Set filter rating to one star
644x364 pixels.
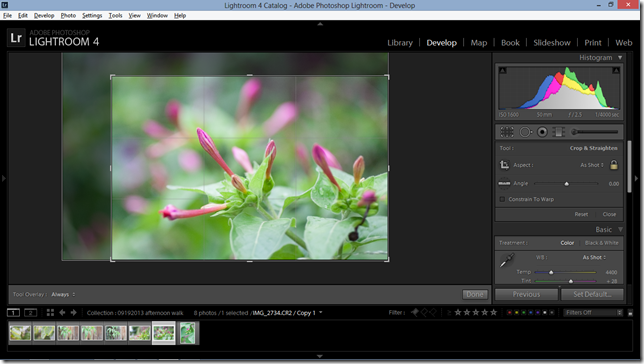click(x=458, y=313)
